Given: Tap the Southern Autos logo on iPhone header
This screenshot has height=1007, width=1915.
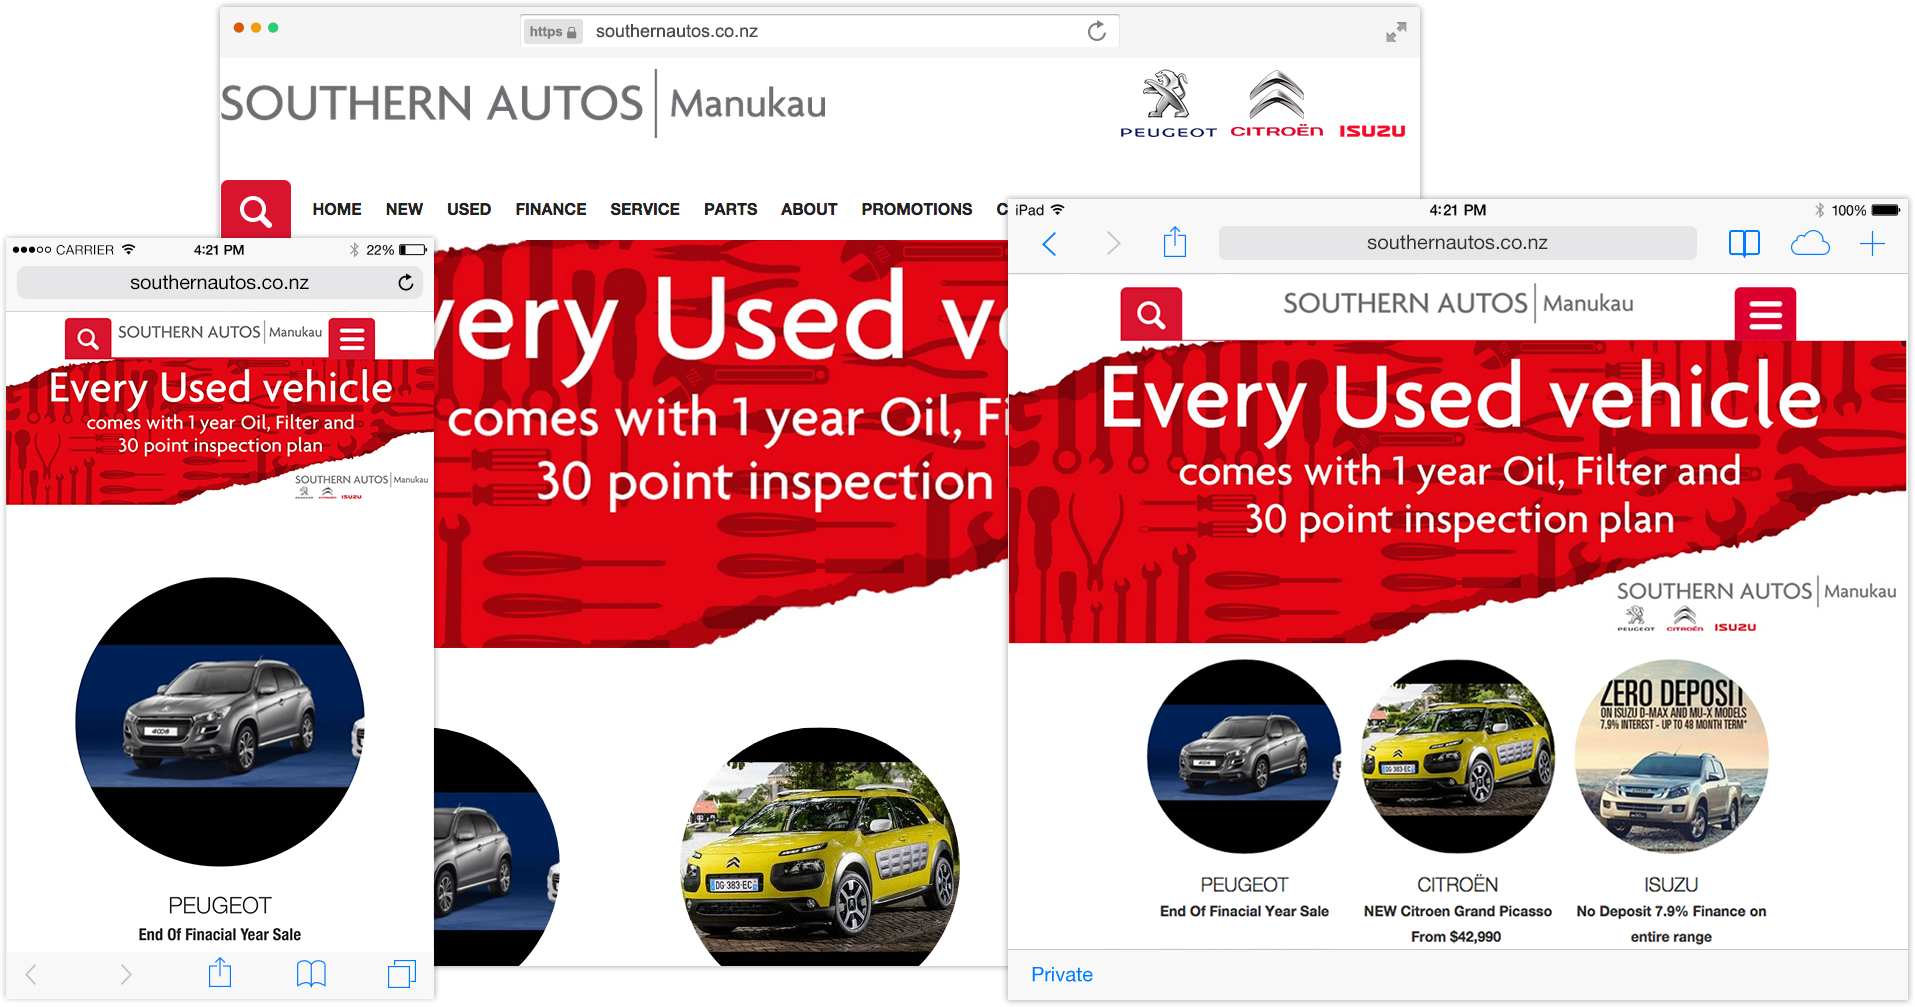Looking at the screenshot, I should click(x=220, y=332).
